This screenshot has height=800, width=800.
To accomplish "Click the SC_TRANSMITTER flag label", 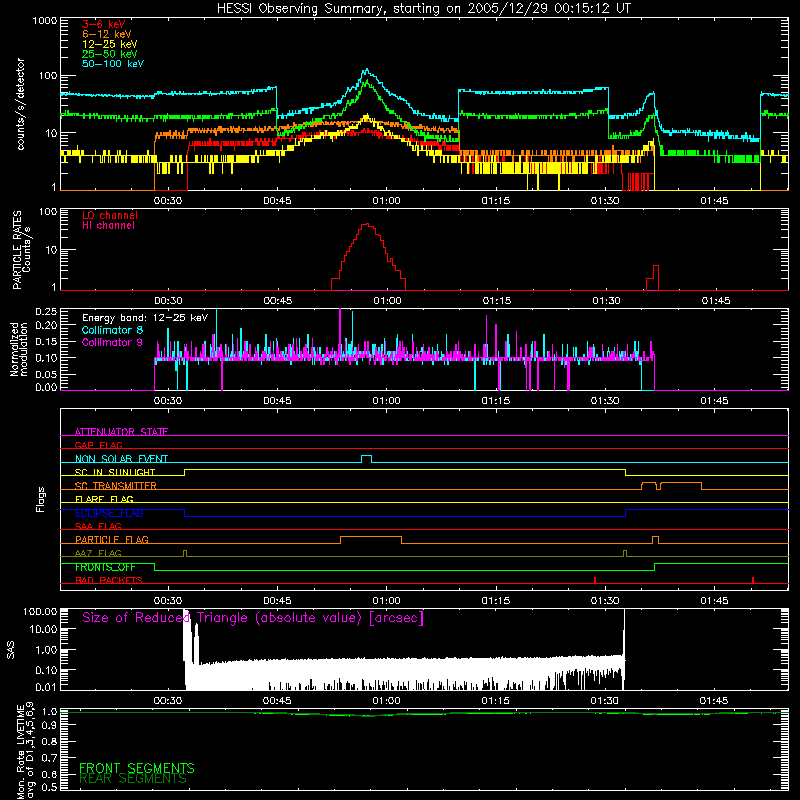I will click(x=116, y=486).
